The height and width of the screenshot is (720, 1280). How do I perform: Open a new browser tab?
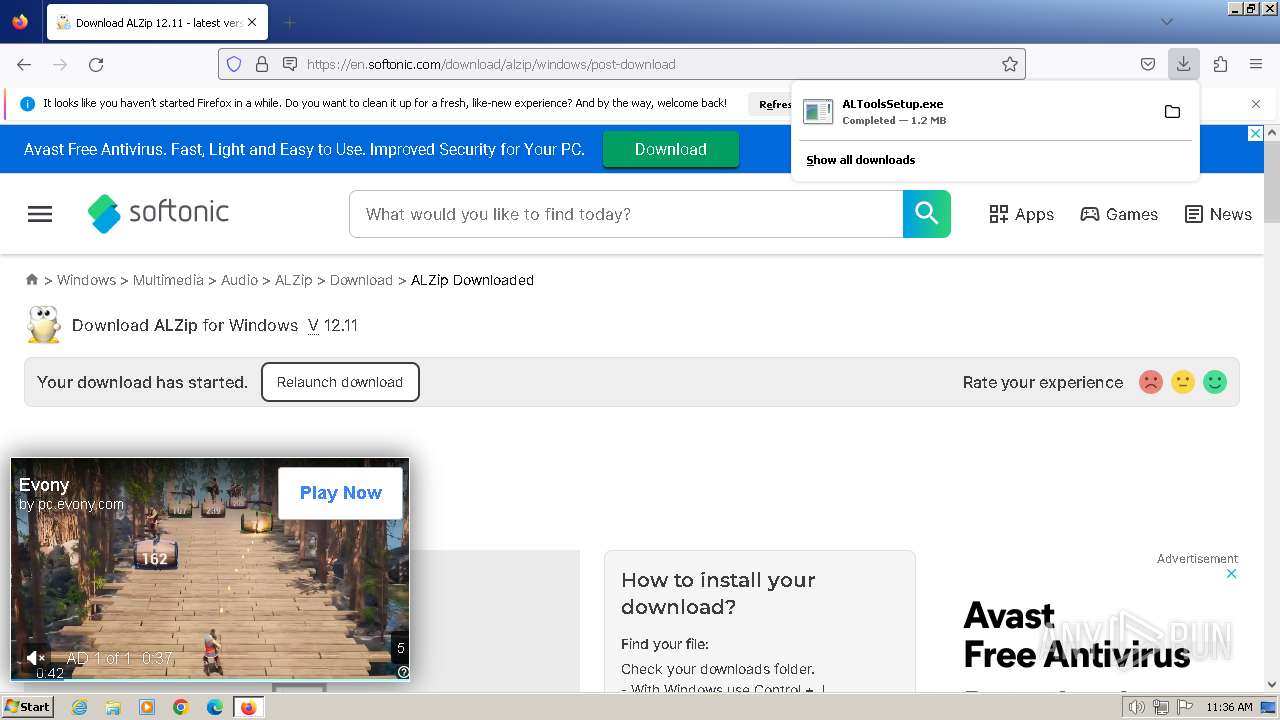289,22
